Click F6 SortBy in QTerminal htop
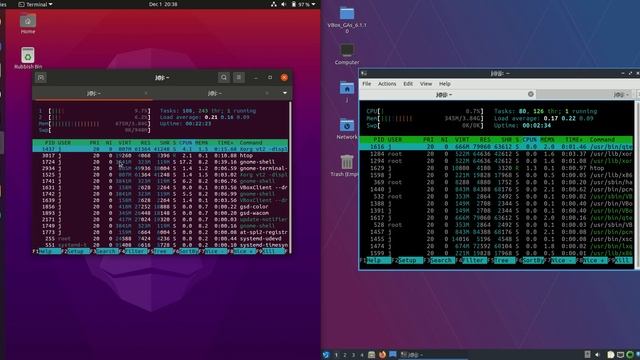 [531, 260]
